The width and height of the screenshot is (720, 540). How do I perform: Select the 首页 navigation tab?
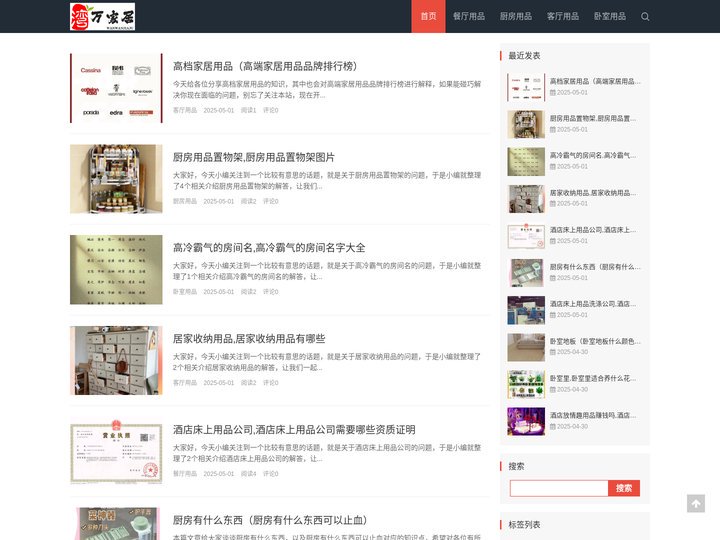tap(428, 17)
